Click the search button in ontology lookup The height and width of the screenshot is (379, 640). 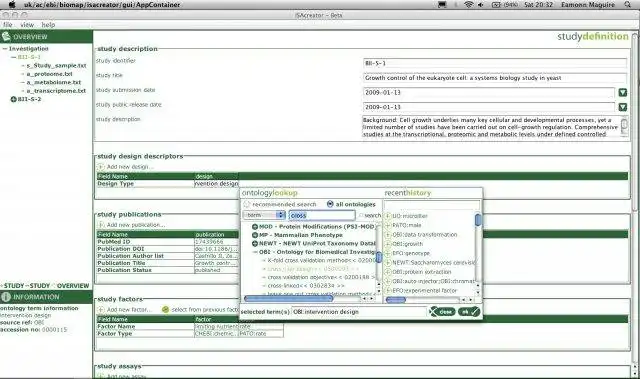(369, 215)
